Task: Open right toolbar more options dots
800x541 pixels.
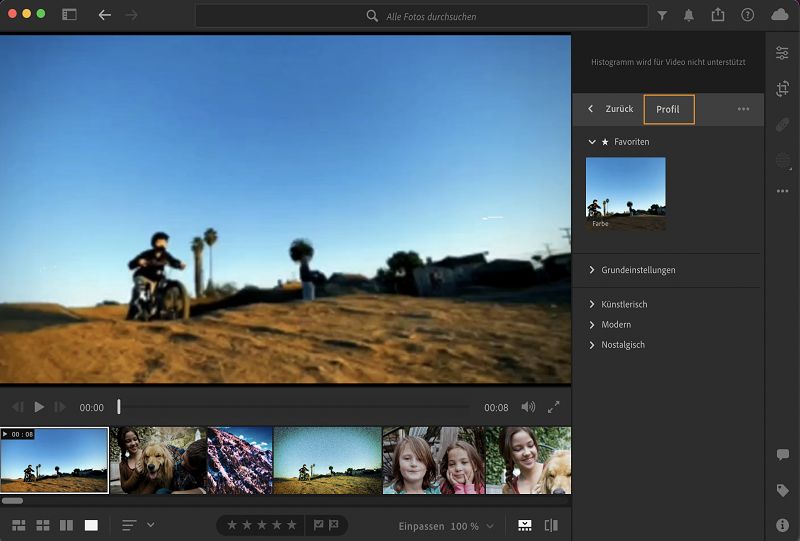Action: [782, 191]
